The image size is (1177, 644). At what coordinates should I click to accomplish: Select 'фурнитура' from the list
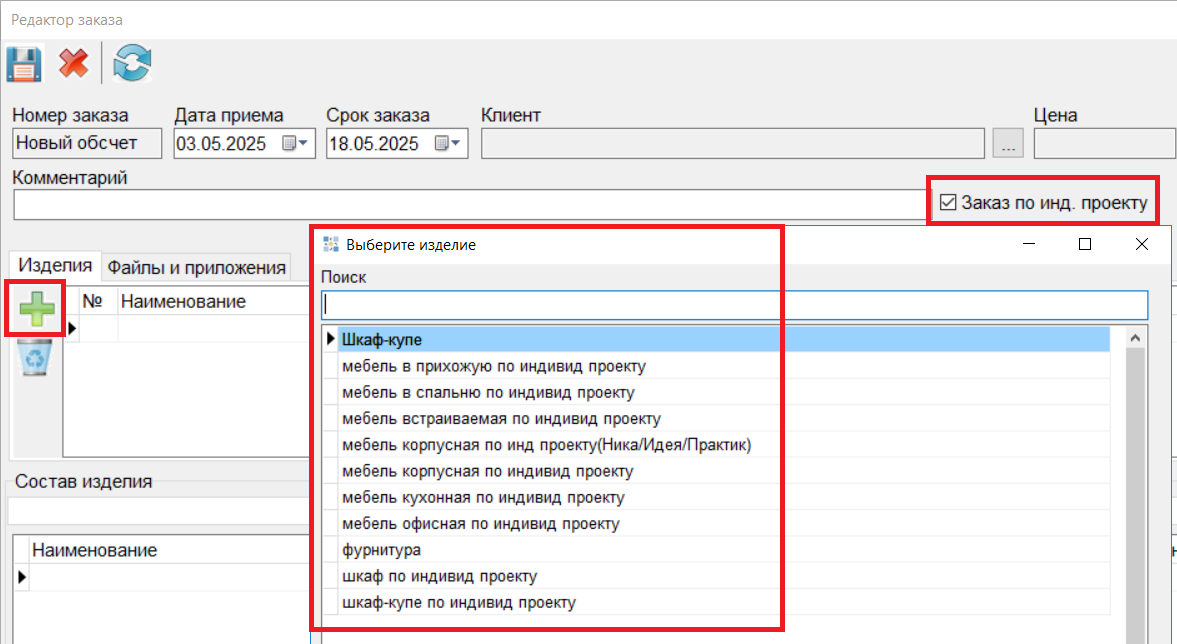382,550
